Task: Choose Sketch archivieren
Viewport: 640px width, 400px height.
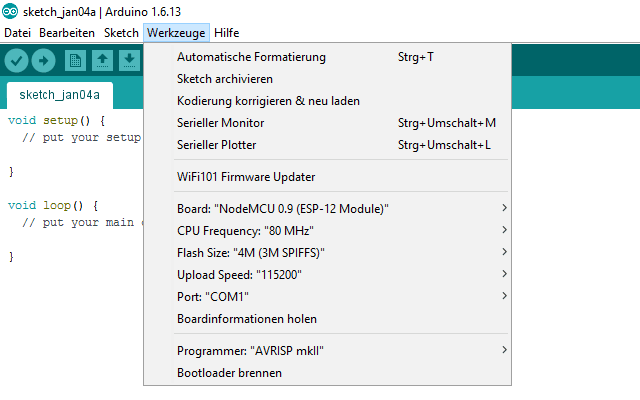Action: (327, 79)
